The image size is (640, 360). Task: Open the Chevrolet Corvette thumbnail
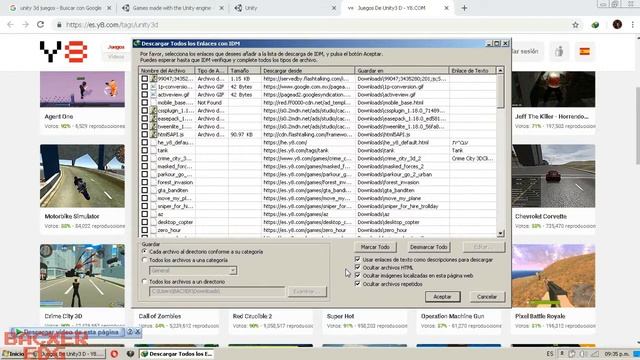(553, 176)
